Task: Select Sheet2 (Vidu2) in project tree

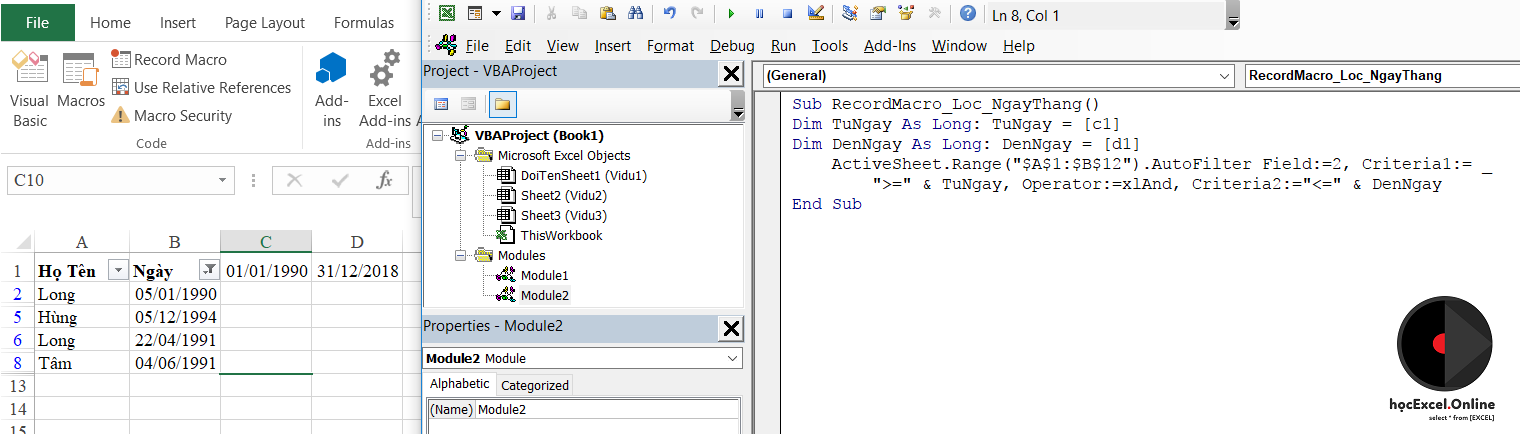Action: click(x=563, y=195)
